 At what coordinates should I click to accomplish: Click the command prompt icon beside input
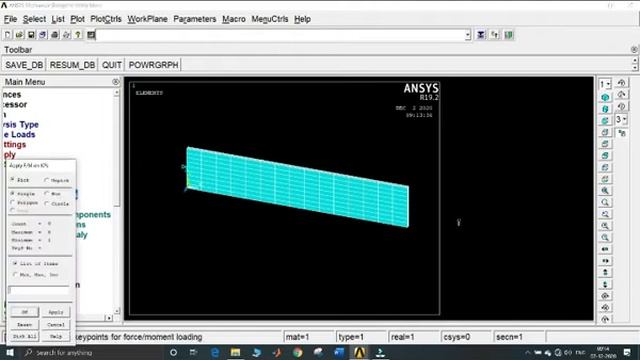[x=91, y=35]
